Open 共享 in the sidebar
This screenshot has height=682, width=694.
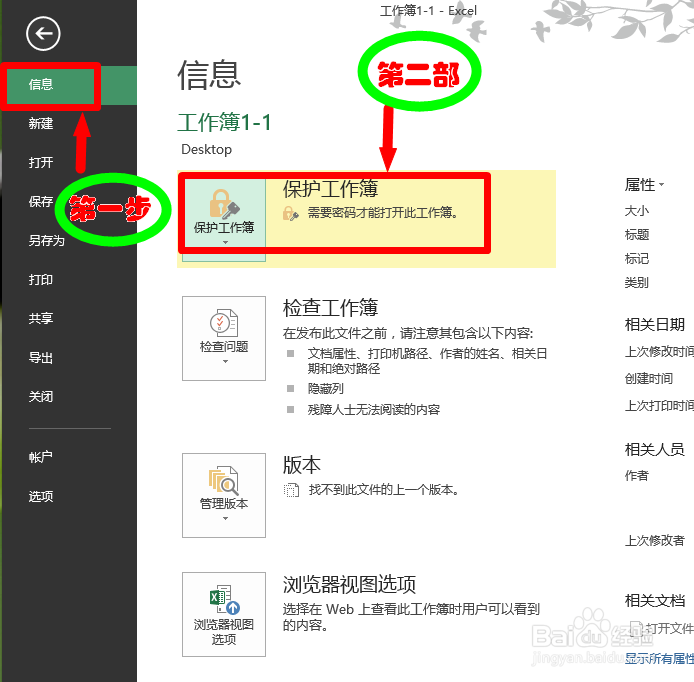tap(41, 319)
